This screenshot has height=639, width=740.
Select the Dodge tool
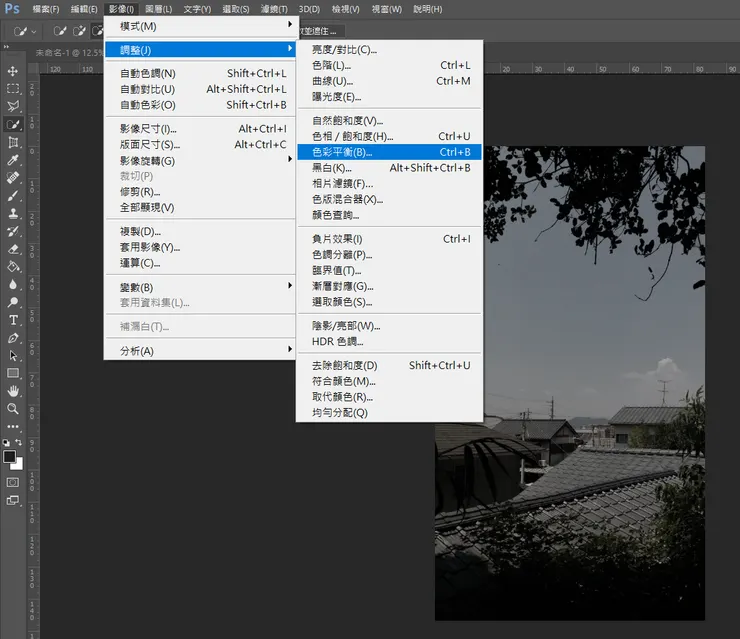point(13,303)
